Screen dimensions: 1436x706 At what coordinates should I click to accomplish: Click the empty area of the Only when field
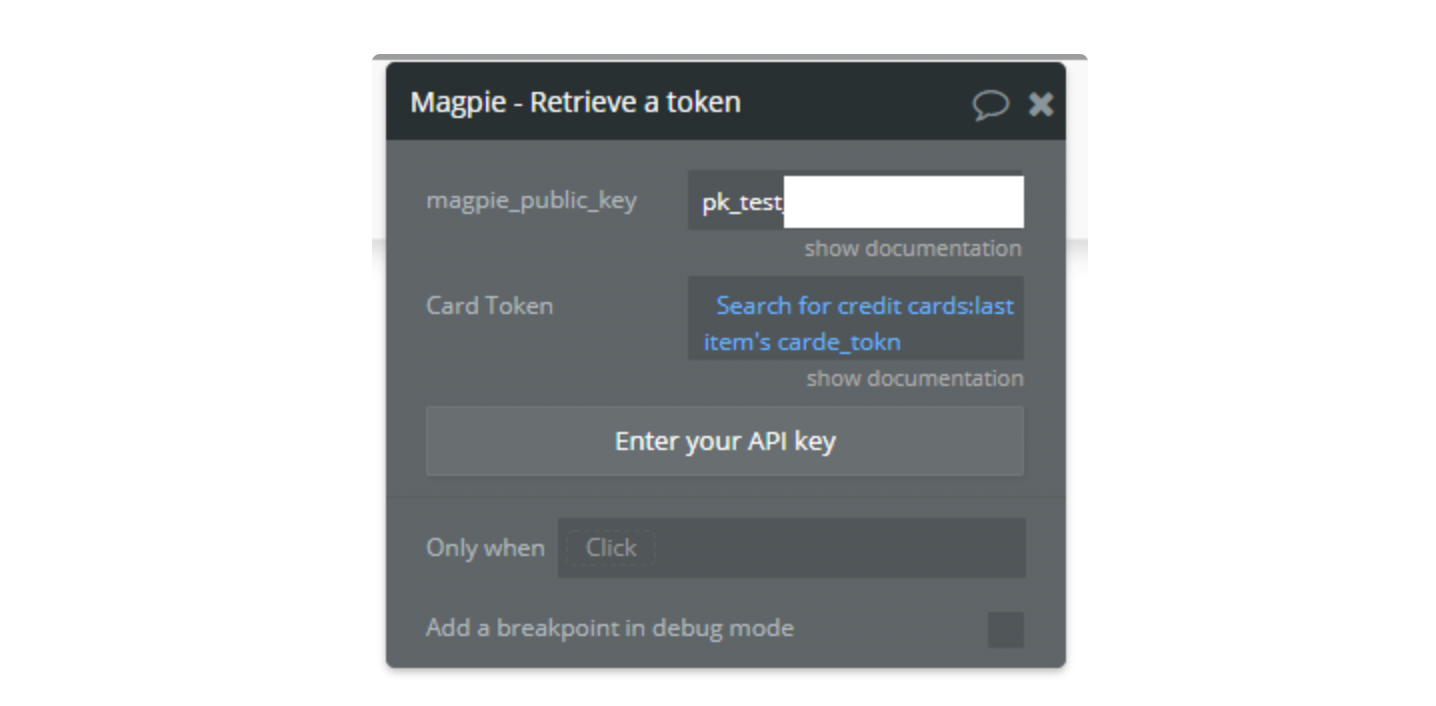tap(840, 548)
